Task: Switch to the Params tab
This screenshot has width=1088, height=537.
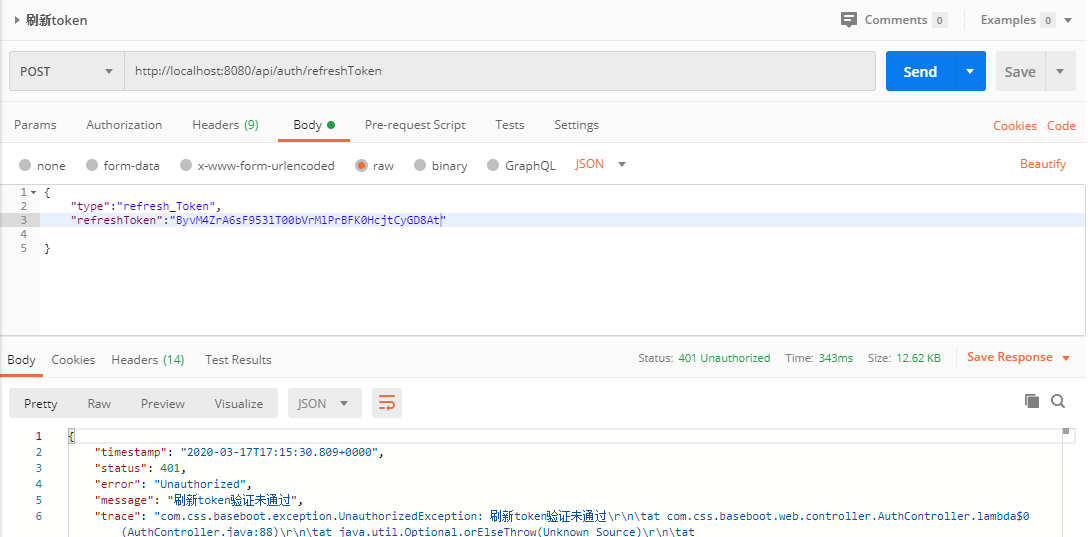Action: [35, 125]
